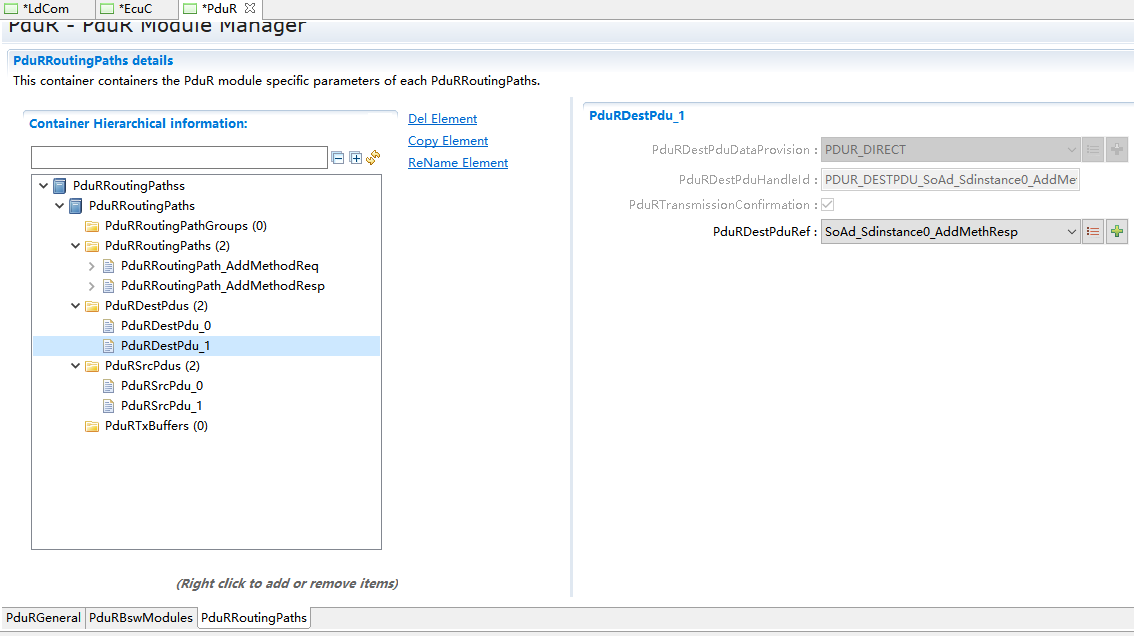Switch to the PduRGeneral tab
Screen dimensions: 1134x636
click(43, 618)
